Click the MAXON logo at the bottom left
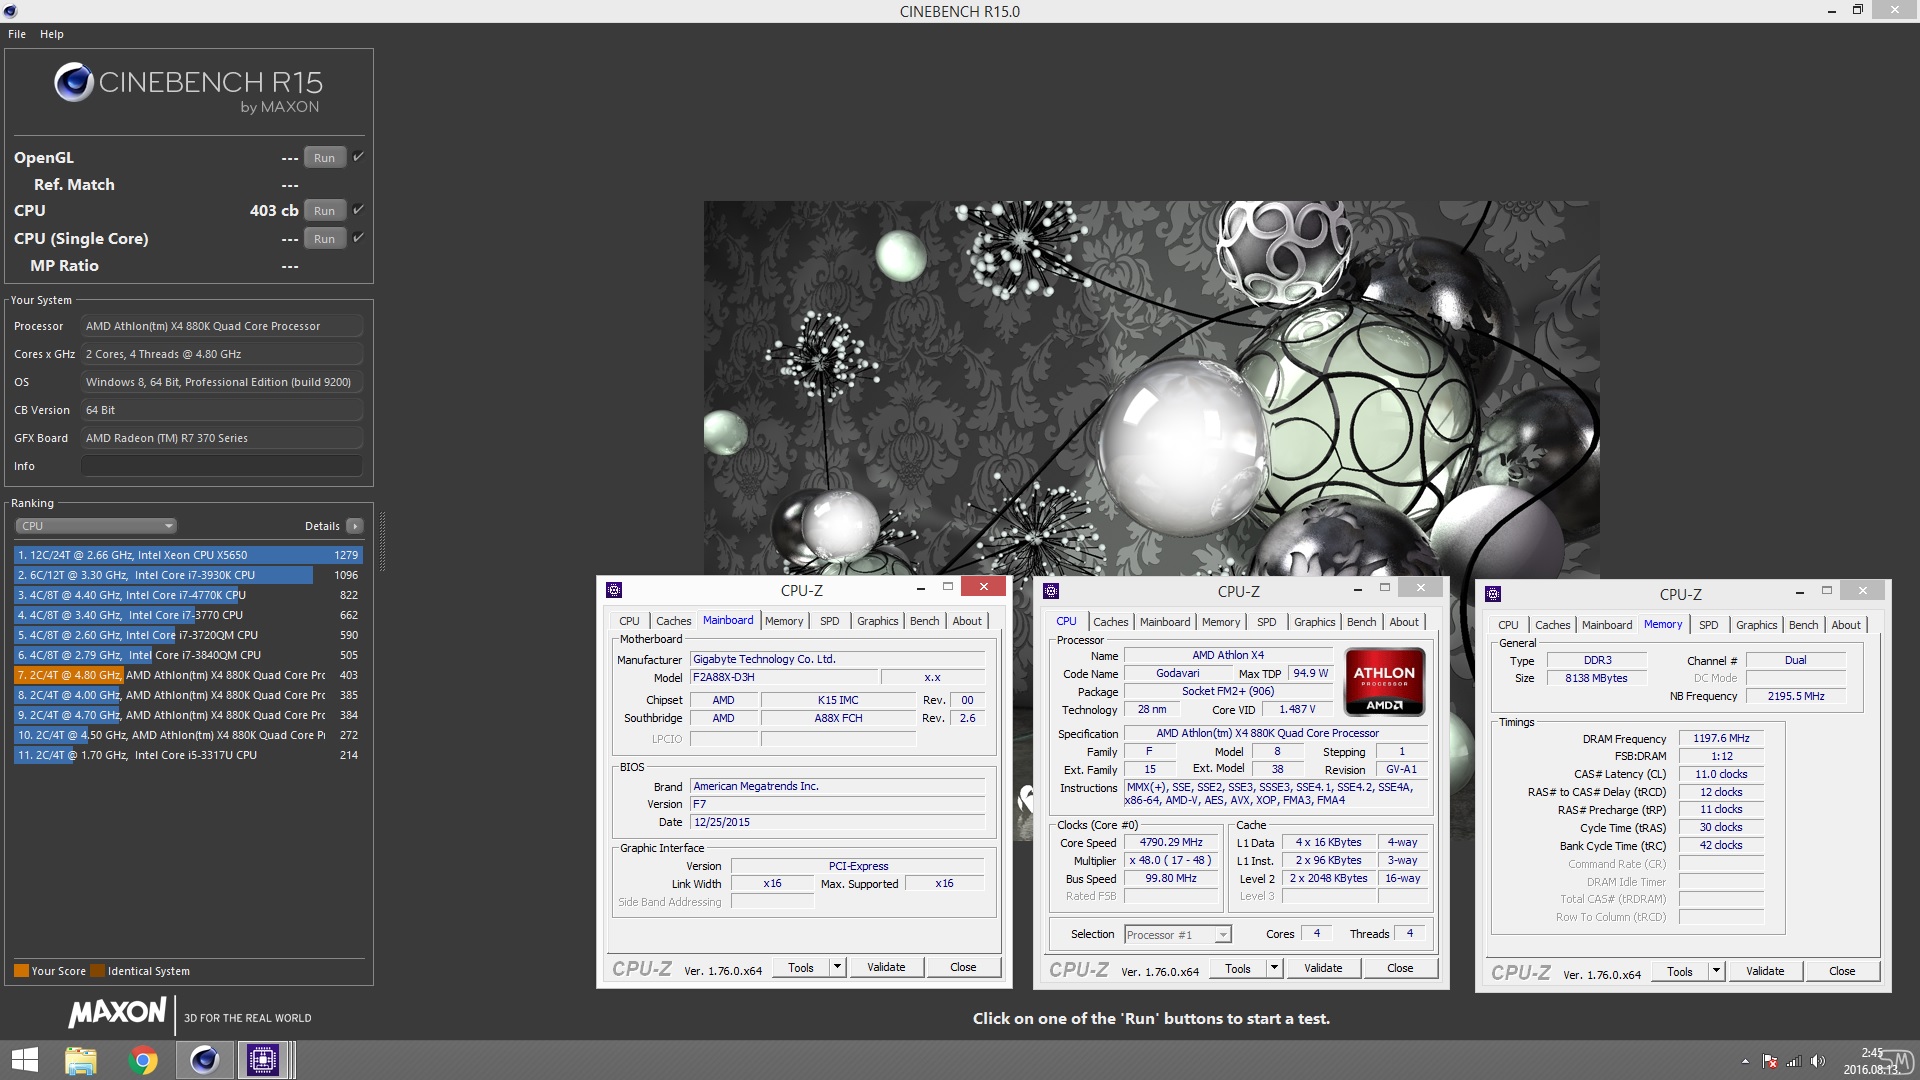 (117, 1013)
